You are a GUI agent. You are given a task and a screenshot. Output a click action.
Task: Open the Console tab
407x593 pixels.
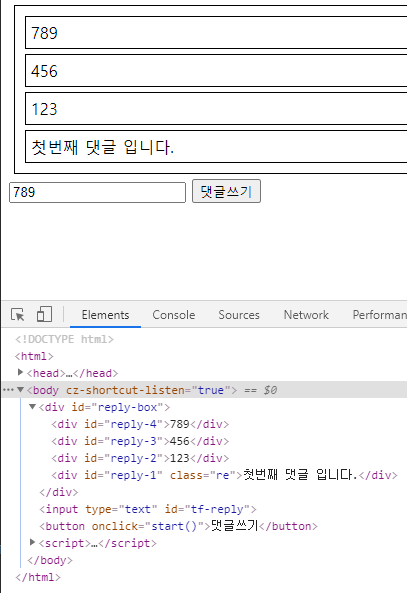tap(174, 315)
